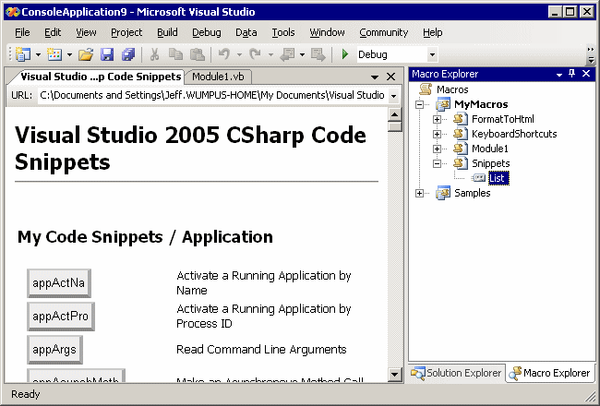Click the vertical scrollbar thumb
Image resolution: width=600 pixels, height=406 pixels.
click(x=395, y=126)
